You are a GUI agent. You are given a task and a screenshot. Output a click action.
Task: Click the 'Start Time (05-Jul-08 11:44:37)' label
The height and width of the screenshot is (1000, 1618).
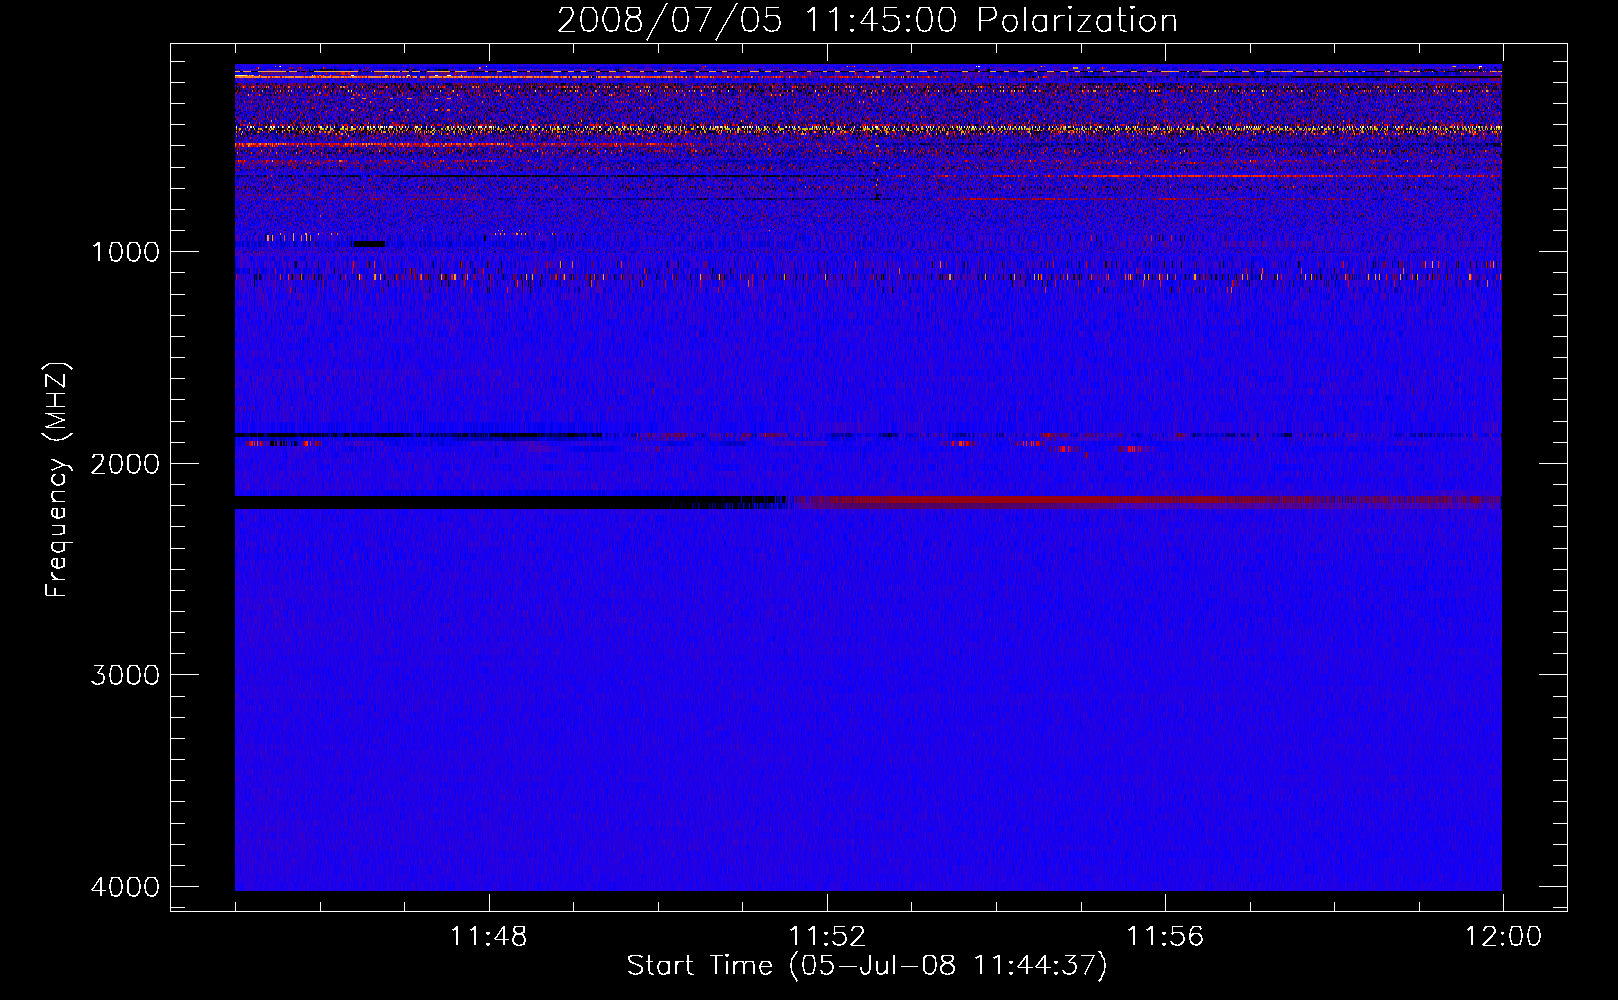[867, 966]
